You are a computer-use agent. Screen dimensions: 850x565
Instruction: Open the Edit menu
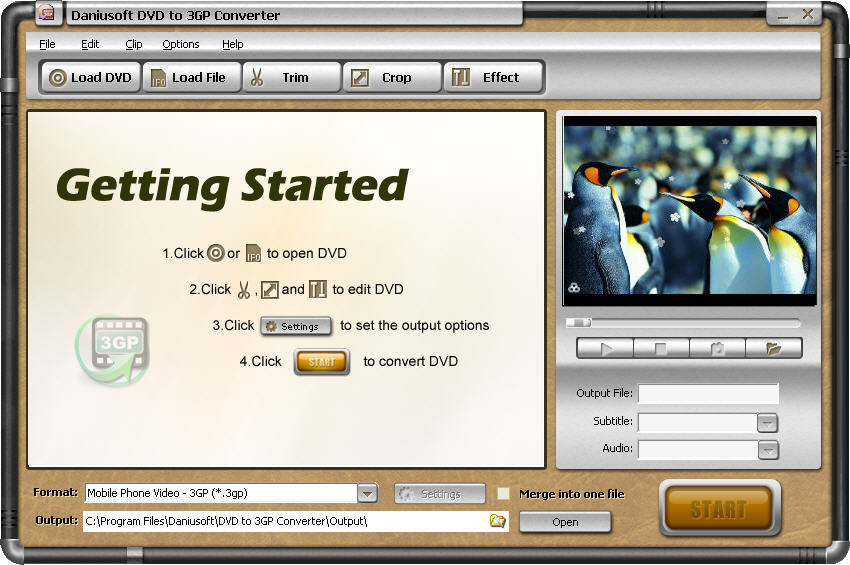90,44
